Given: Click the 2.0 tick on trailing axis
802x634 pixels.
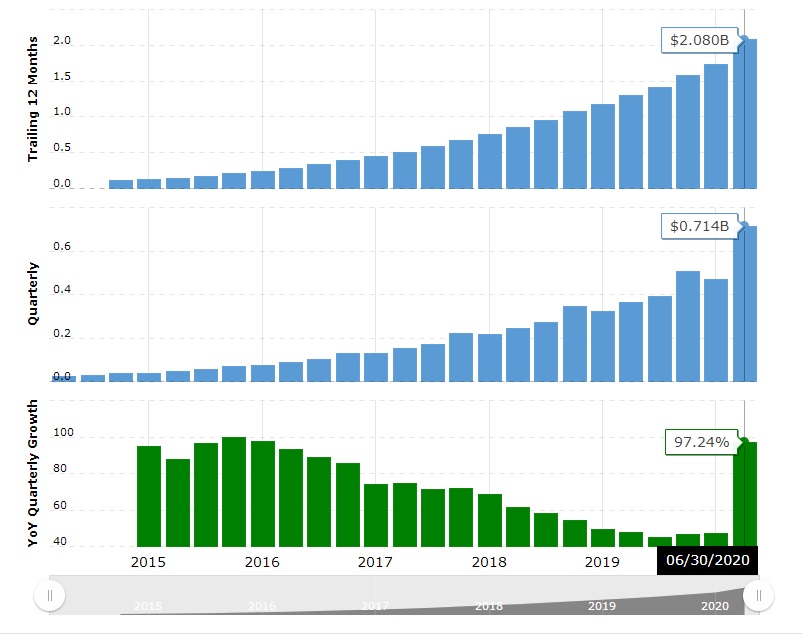Looking at the screenshot, I should [x=62, y=40].
